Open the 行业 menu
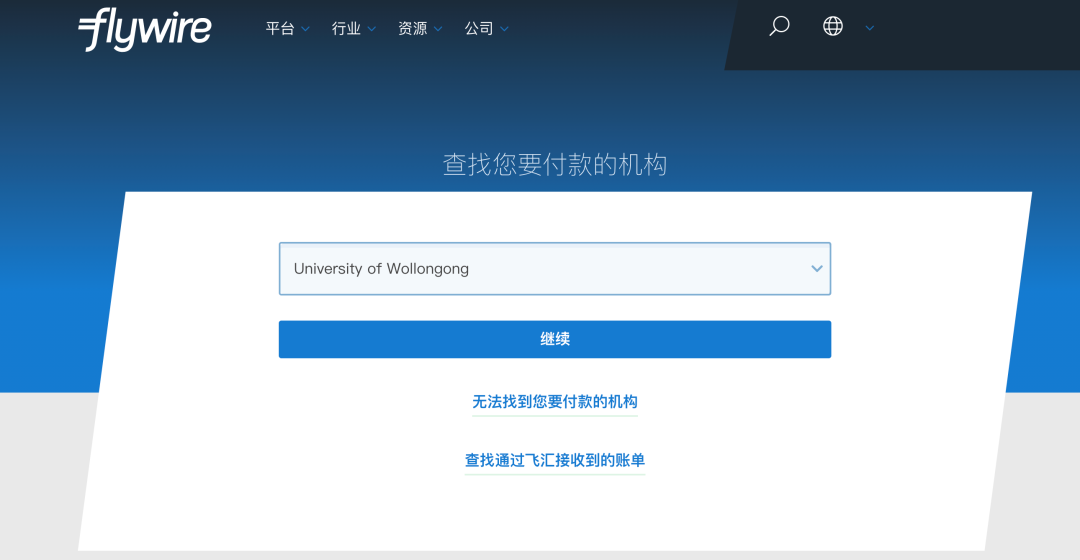Image resolution: width=1080 pixels, height=560 pixels. (x=346, y=28)
